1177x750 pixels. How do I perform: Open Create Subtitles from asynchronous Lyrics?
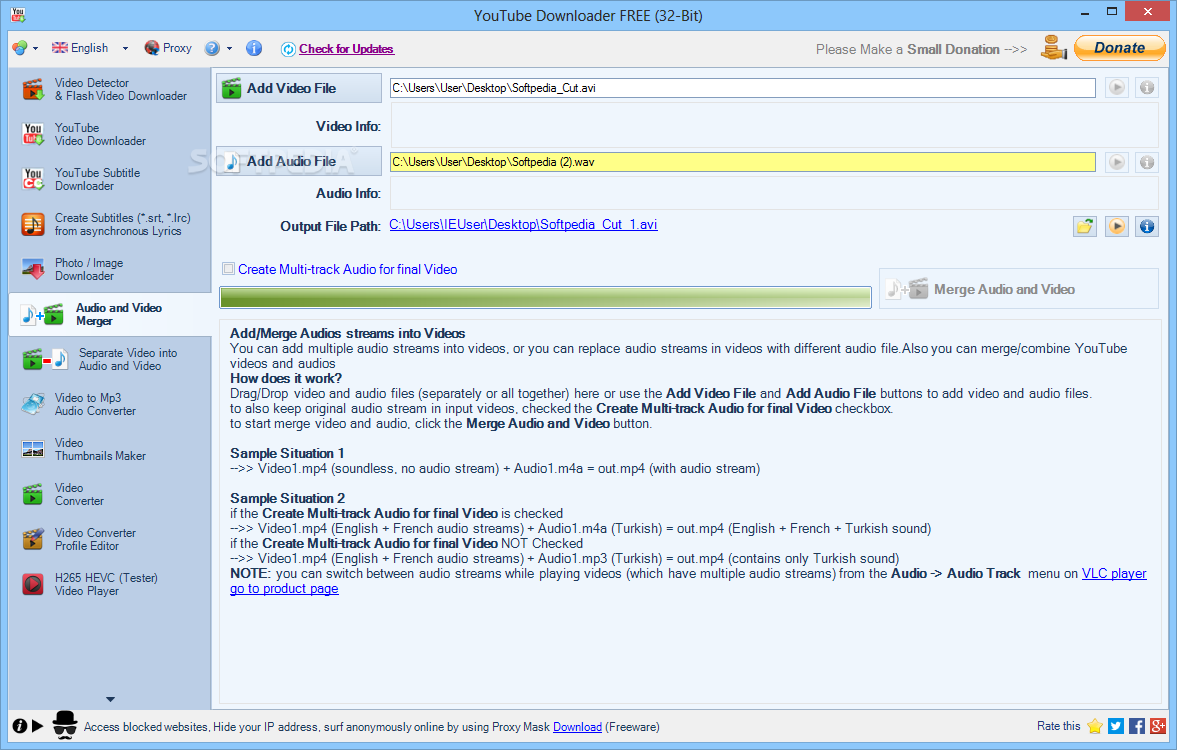[110, 224]
